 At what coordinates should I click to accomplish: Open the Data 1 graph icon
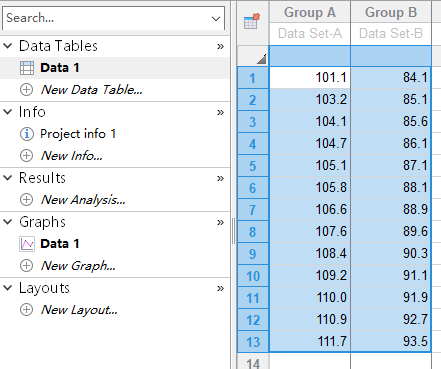(27, 244)
